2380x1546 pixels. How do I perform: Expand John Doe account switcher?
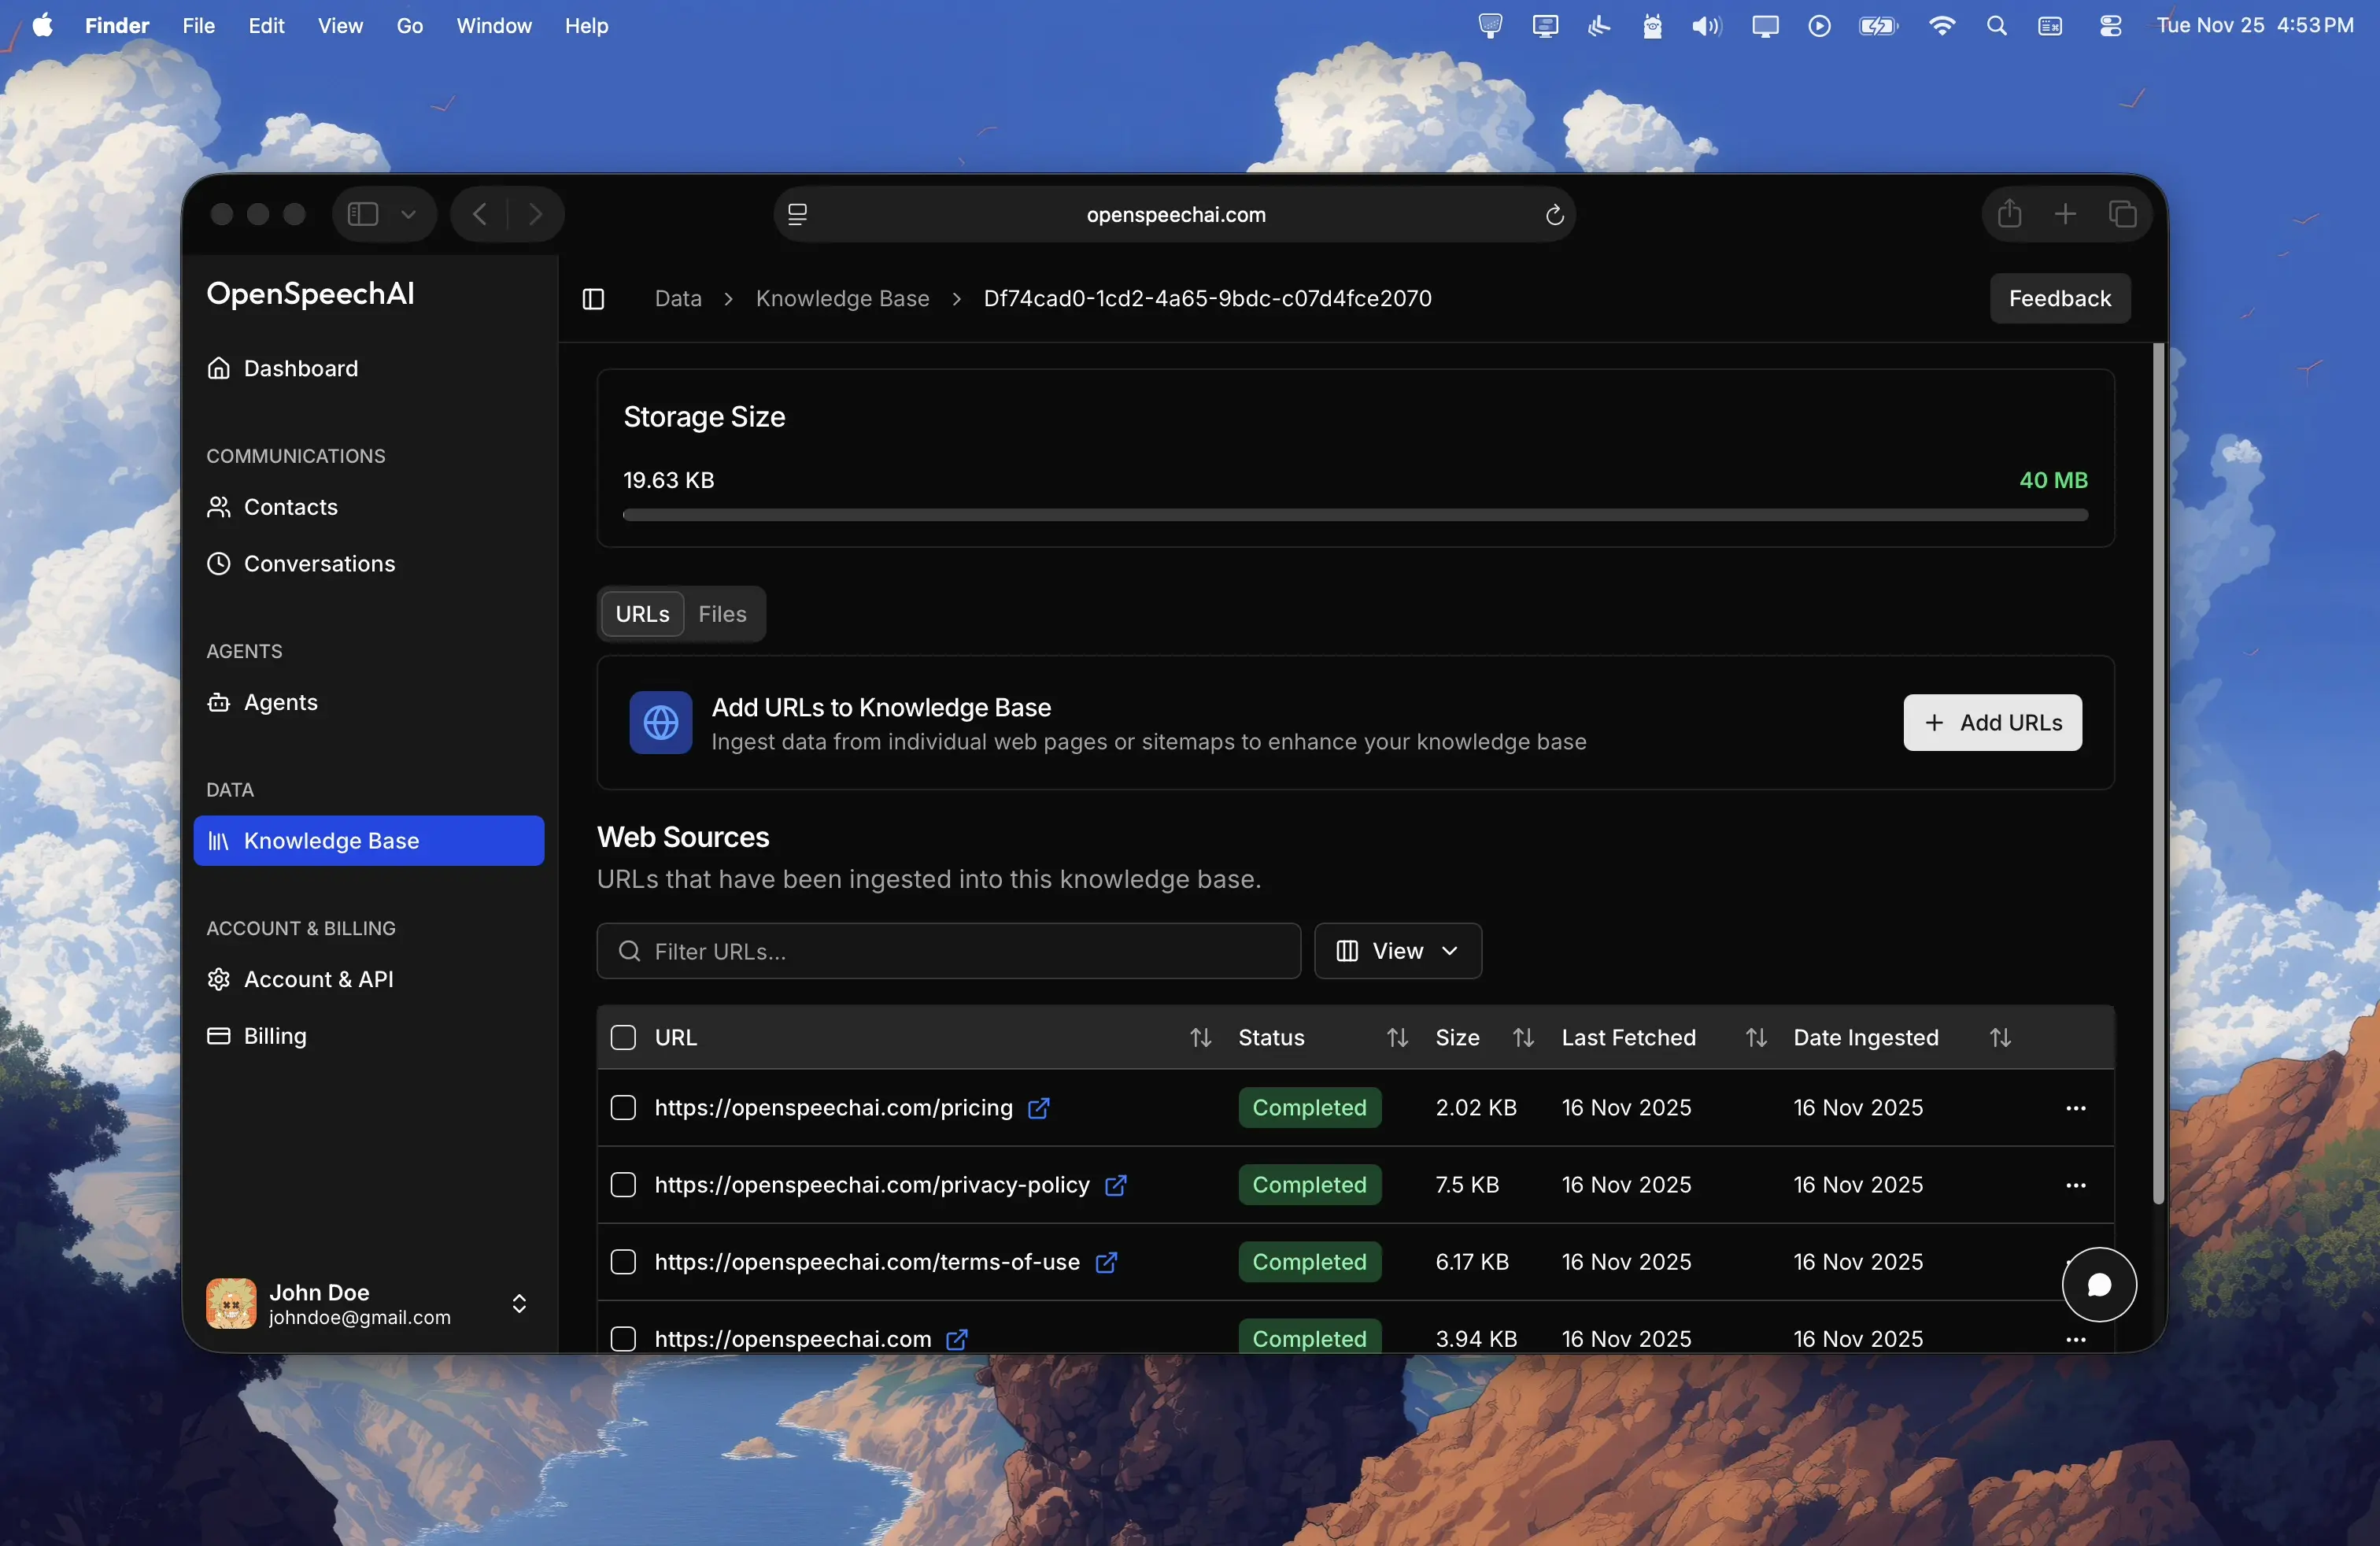[519, 1304]
